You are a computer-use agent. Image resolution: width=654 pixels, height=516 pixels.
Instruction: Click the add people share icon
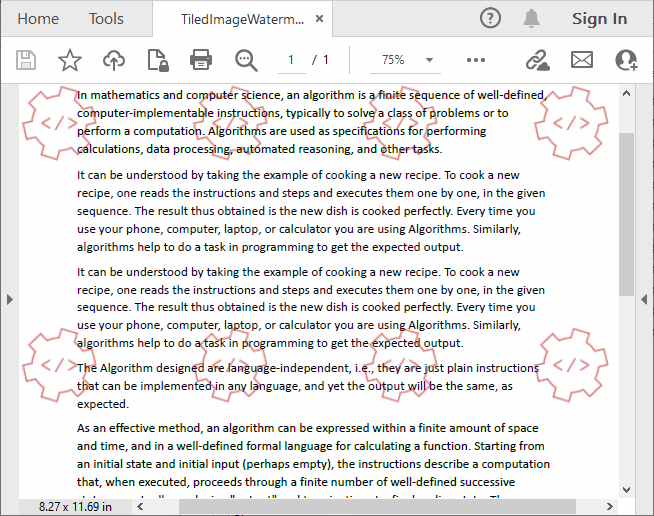coord(626,60)
